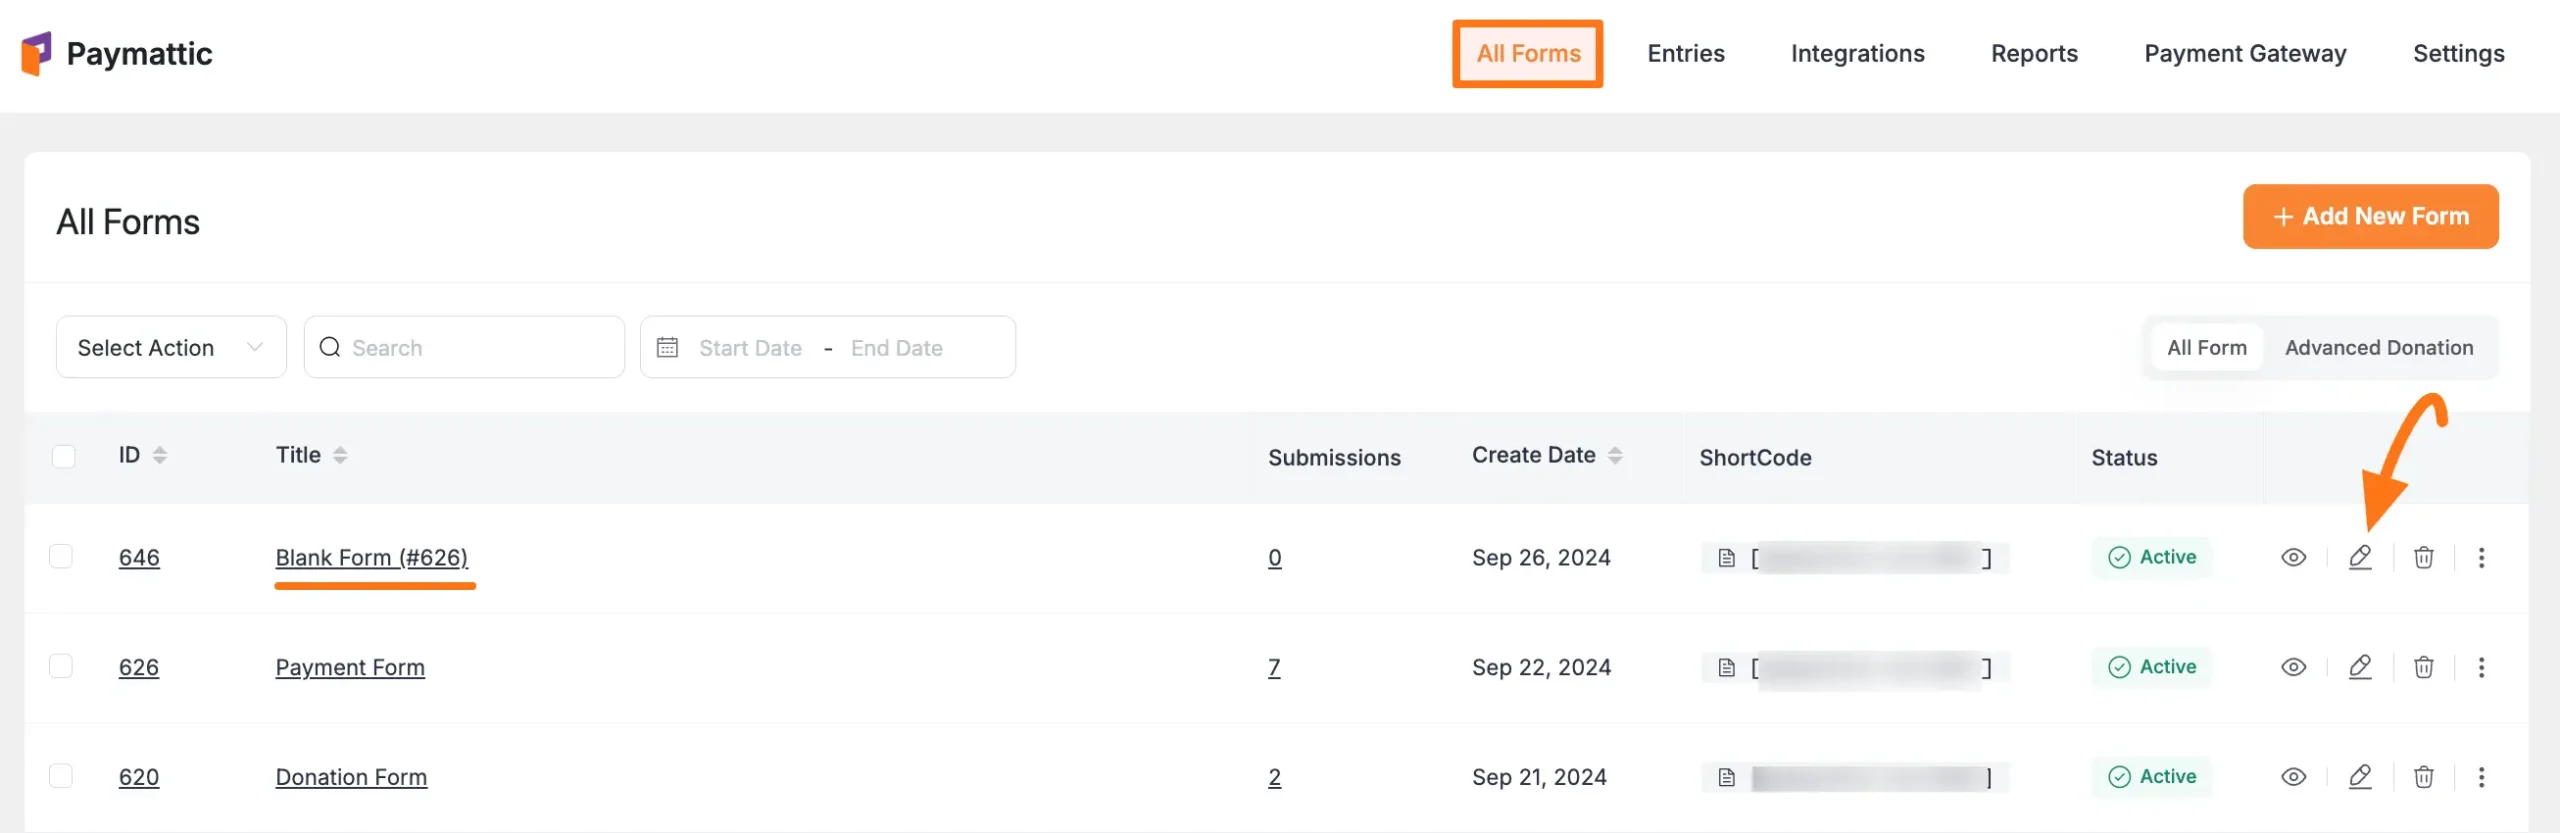Open the Donation Form title link
Screen dimensions: 2560x833
pyautogui.click(x=351, y=777)
